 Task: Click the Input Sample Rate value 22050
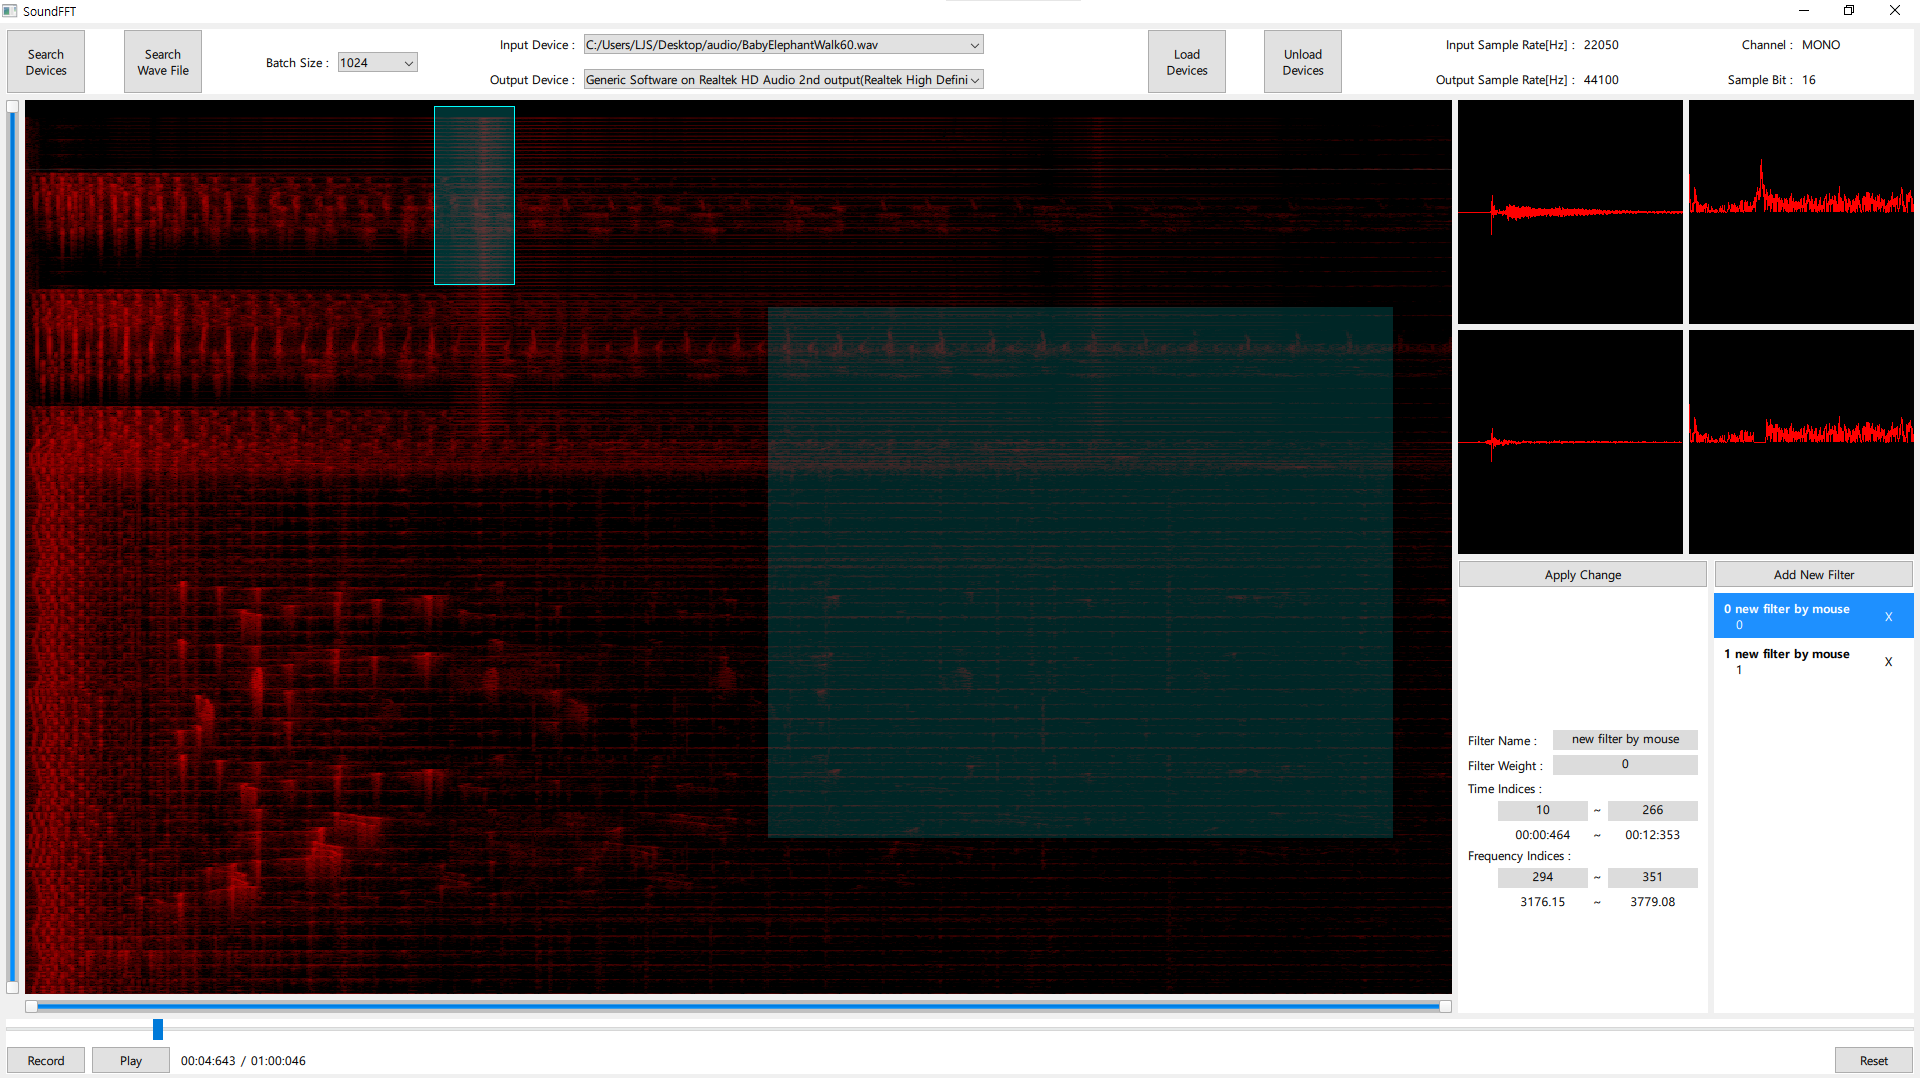tap(1601, 45)
